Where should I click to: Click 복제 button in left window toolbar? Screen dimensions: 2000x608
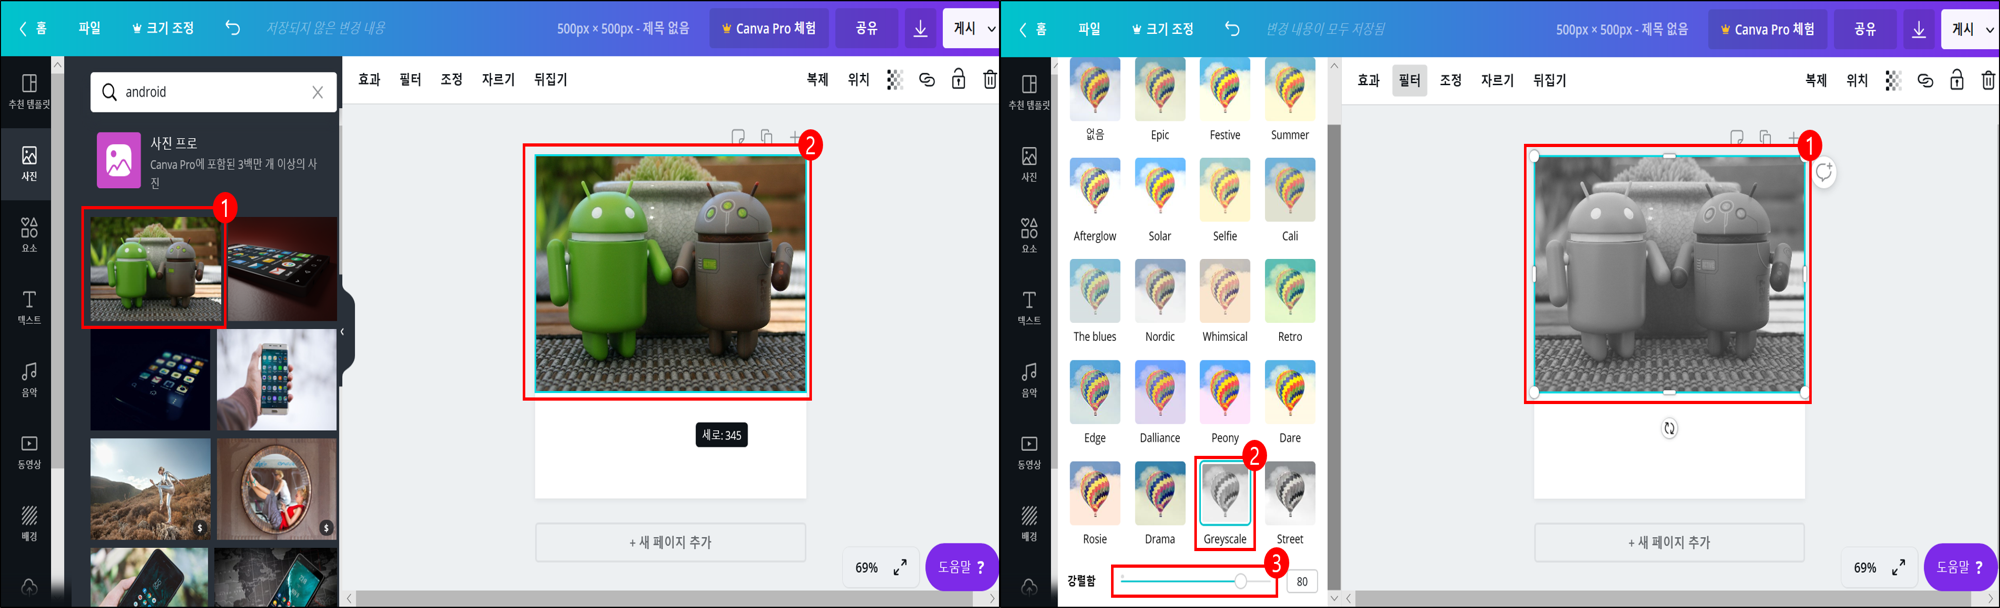tap(817, 80)
